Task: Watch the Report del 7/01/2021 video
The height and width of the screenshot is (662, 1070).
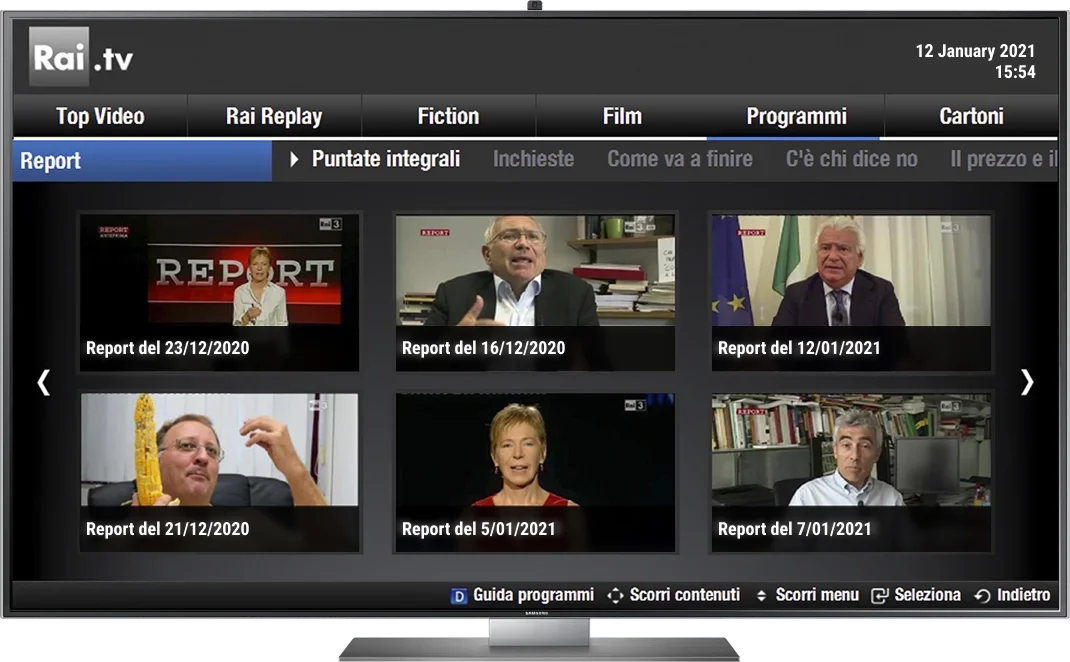Action: (851, 471)
